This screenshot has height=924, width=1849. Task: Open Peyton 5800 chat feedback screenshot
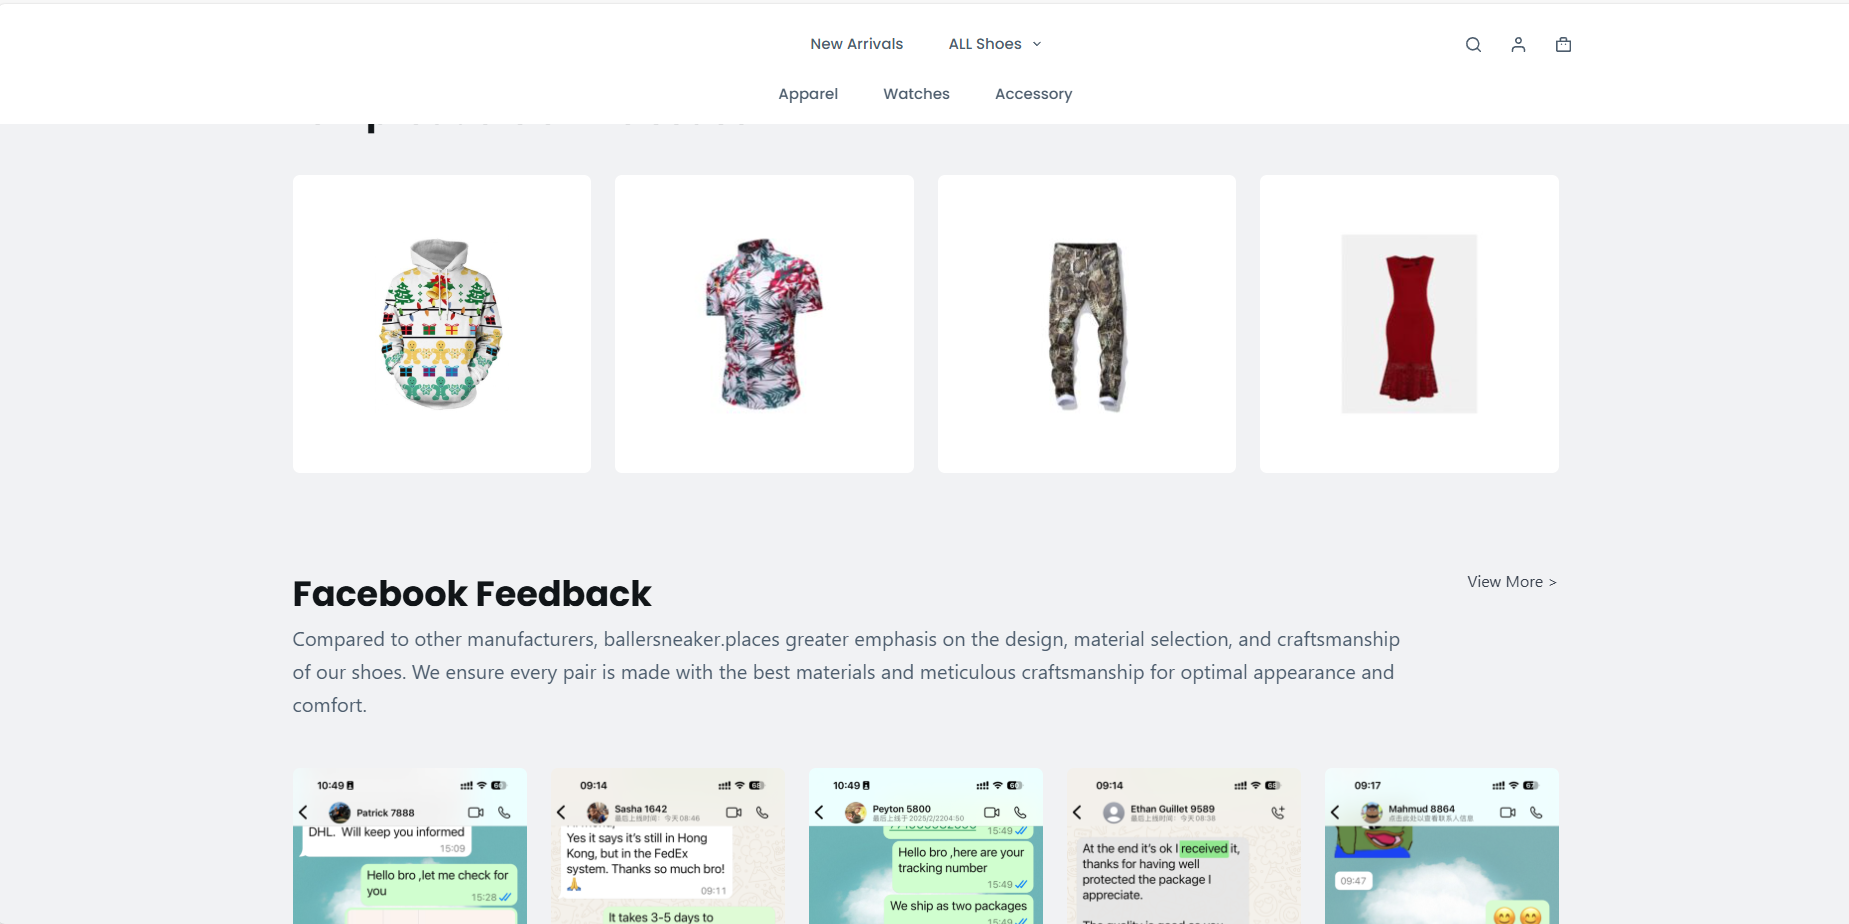(x=926, y=846)
